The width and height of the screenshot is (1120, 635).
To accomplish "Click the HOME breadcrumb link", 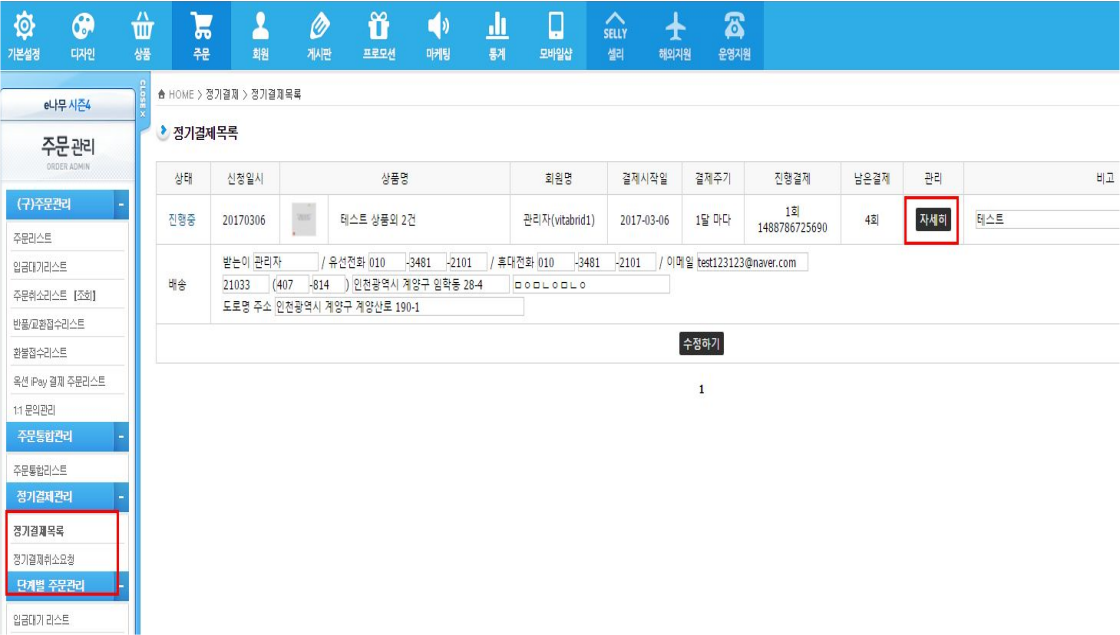I will (180, 94).
